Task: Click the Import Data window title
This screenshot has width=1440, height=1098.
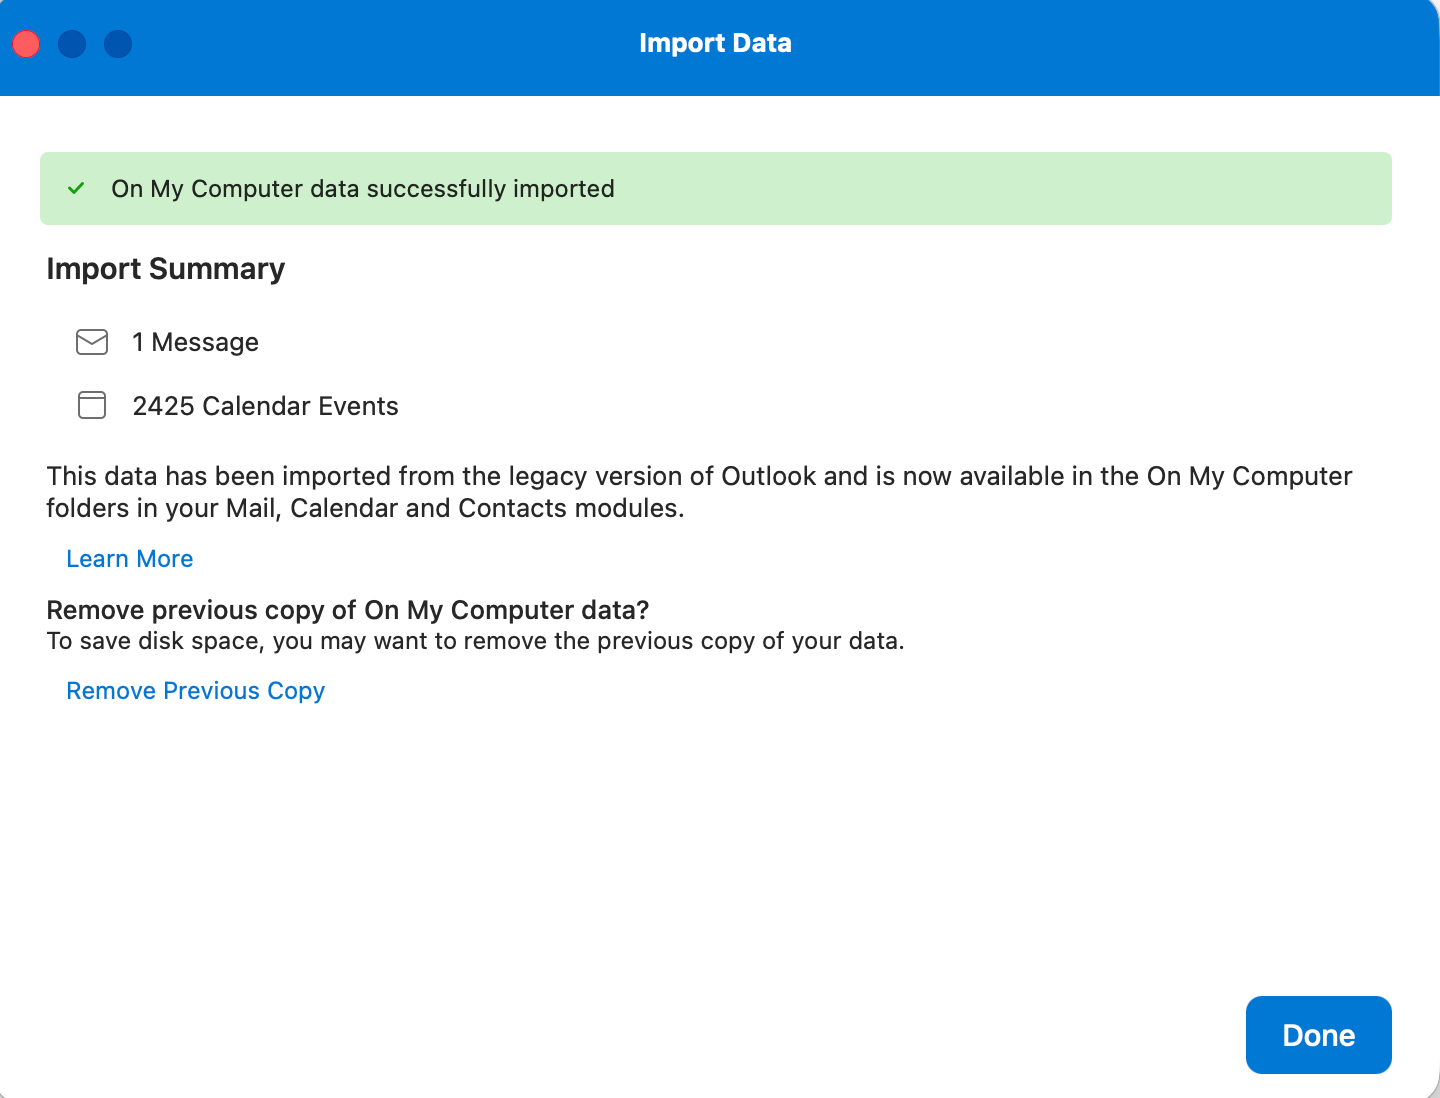Action: (715, 43)
